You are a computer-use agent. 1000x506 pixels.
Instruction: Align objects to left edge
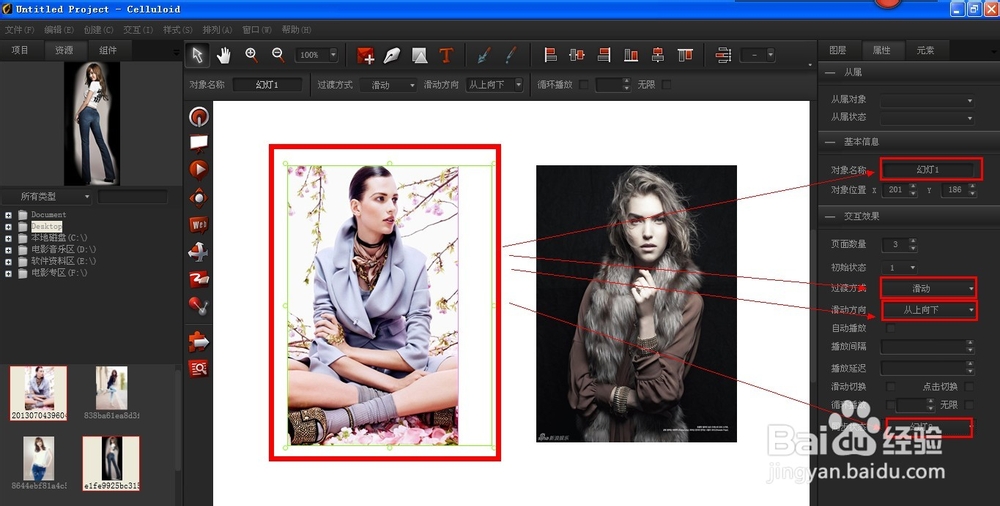(x=550, y=56)
